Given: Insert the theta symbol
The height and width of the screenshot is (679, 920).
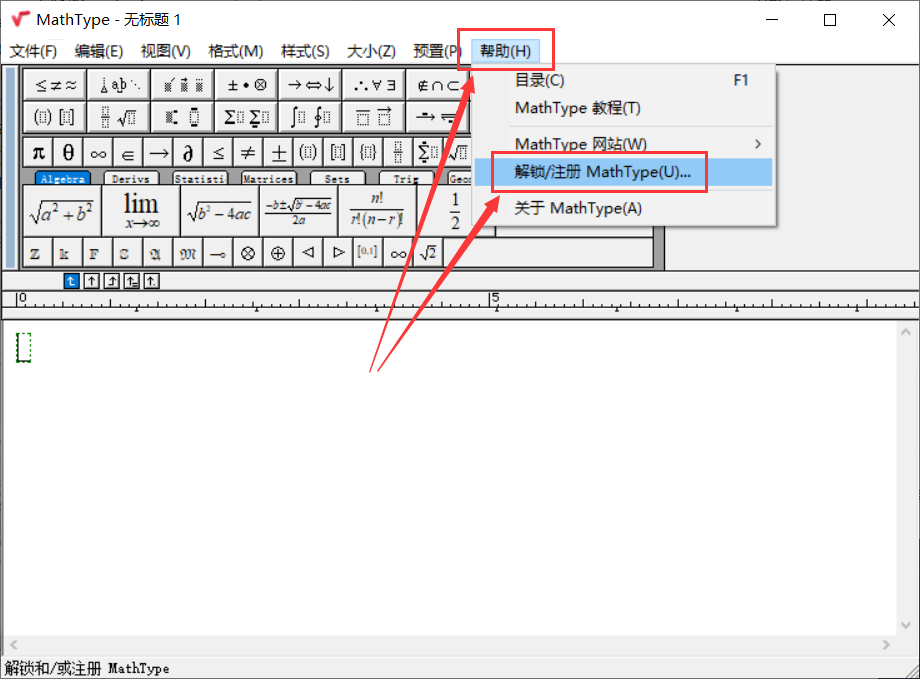Looking at the screenshot, I should pyautogui.click(x=68, y=153).
